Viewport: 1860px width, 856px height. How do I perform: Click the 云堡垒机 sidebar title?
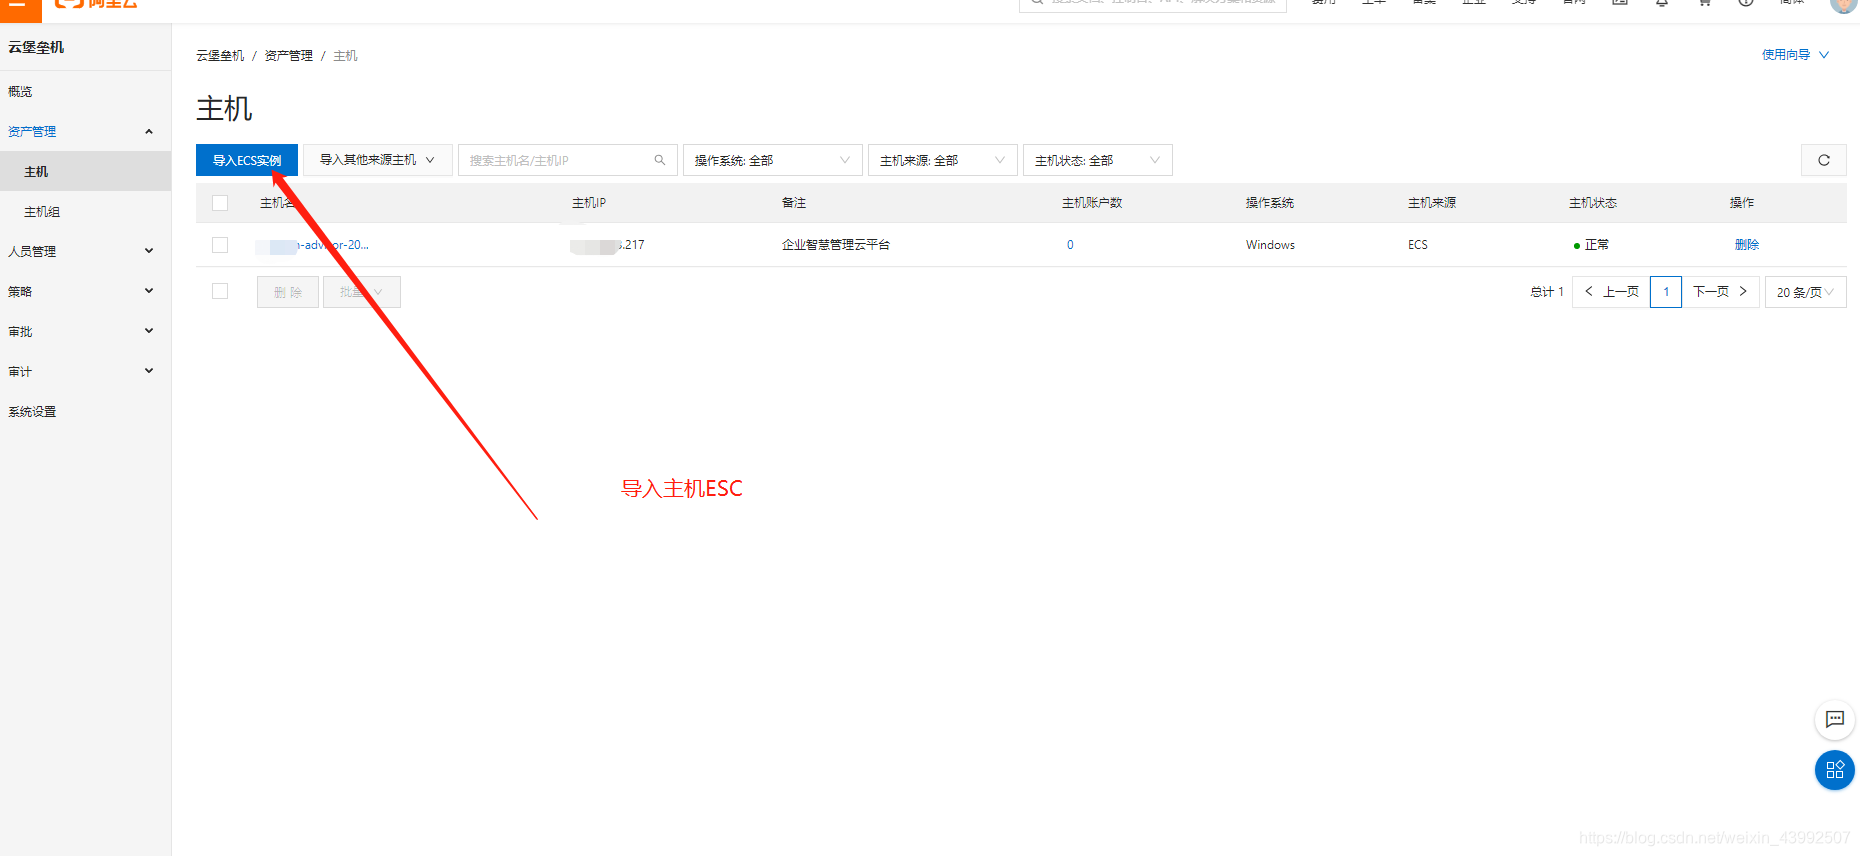pos(36,47)
